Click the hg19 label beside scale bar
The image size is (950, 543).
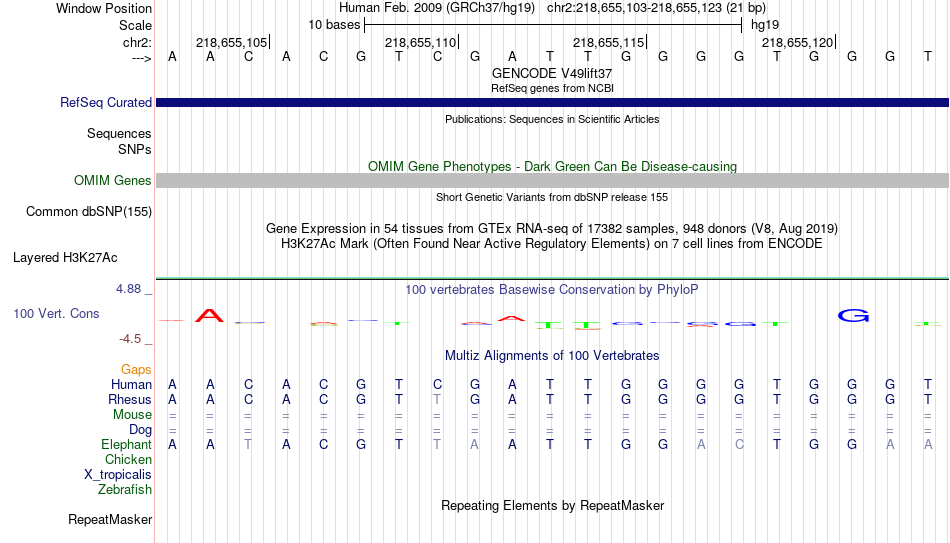tap(765, 25)
